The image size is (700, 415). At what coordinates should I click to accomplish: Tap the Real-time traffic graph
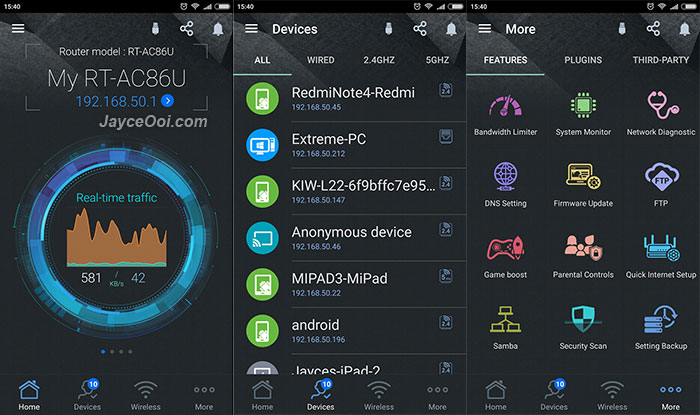(x=117, y=237)
